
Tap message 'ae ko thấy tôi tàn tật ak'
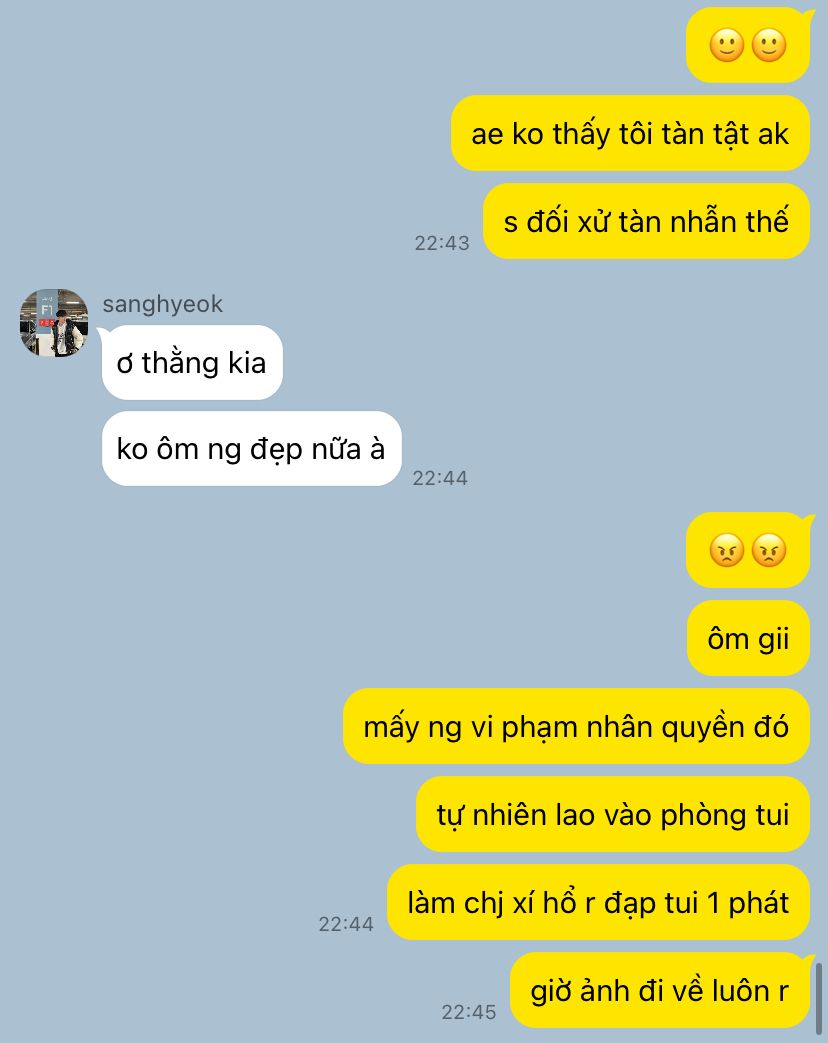tap(630, 133)
